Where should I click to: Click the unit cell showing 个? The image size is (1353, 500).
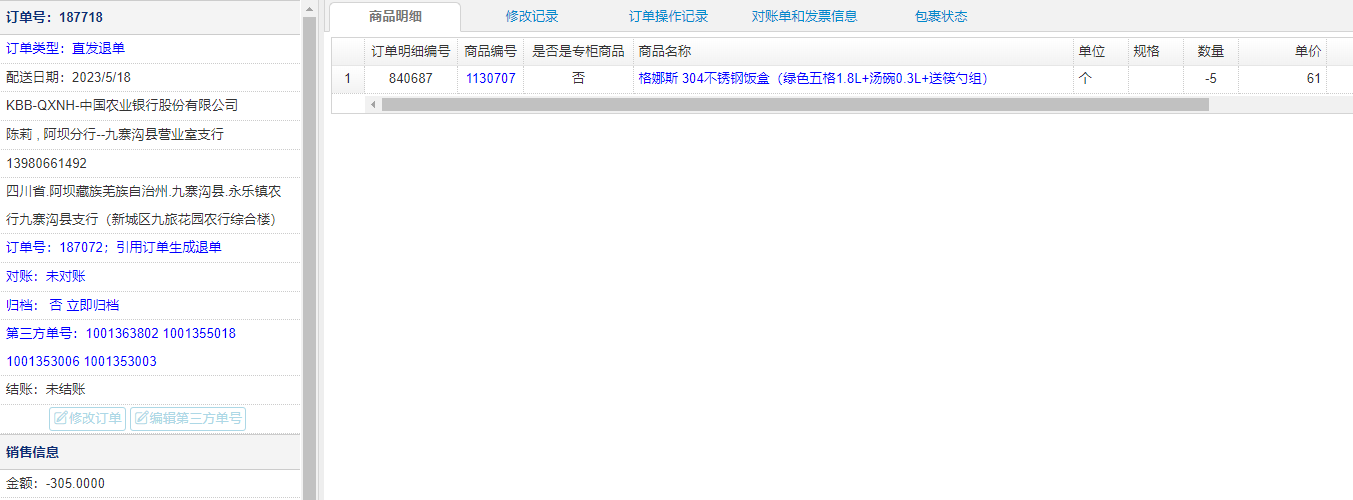tap(1100, 78)
